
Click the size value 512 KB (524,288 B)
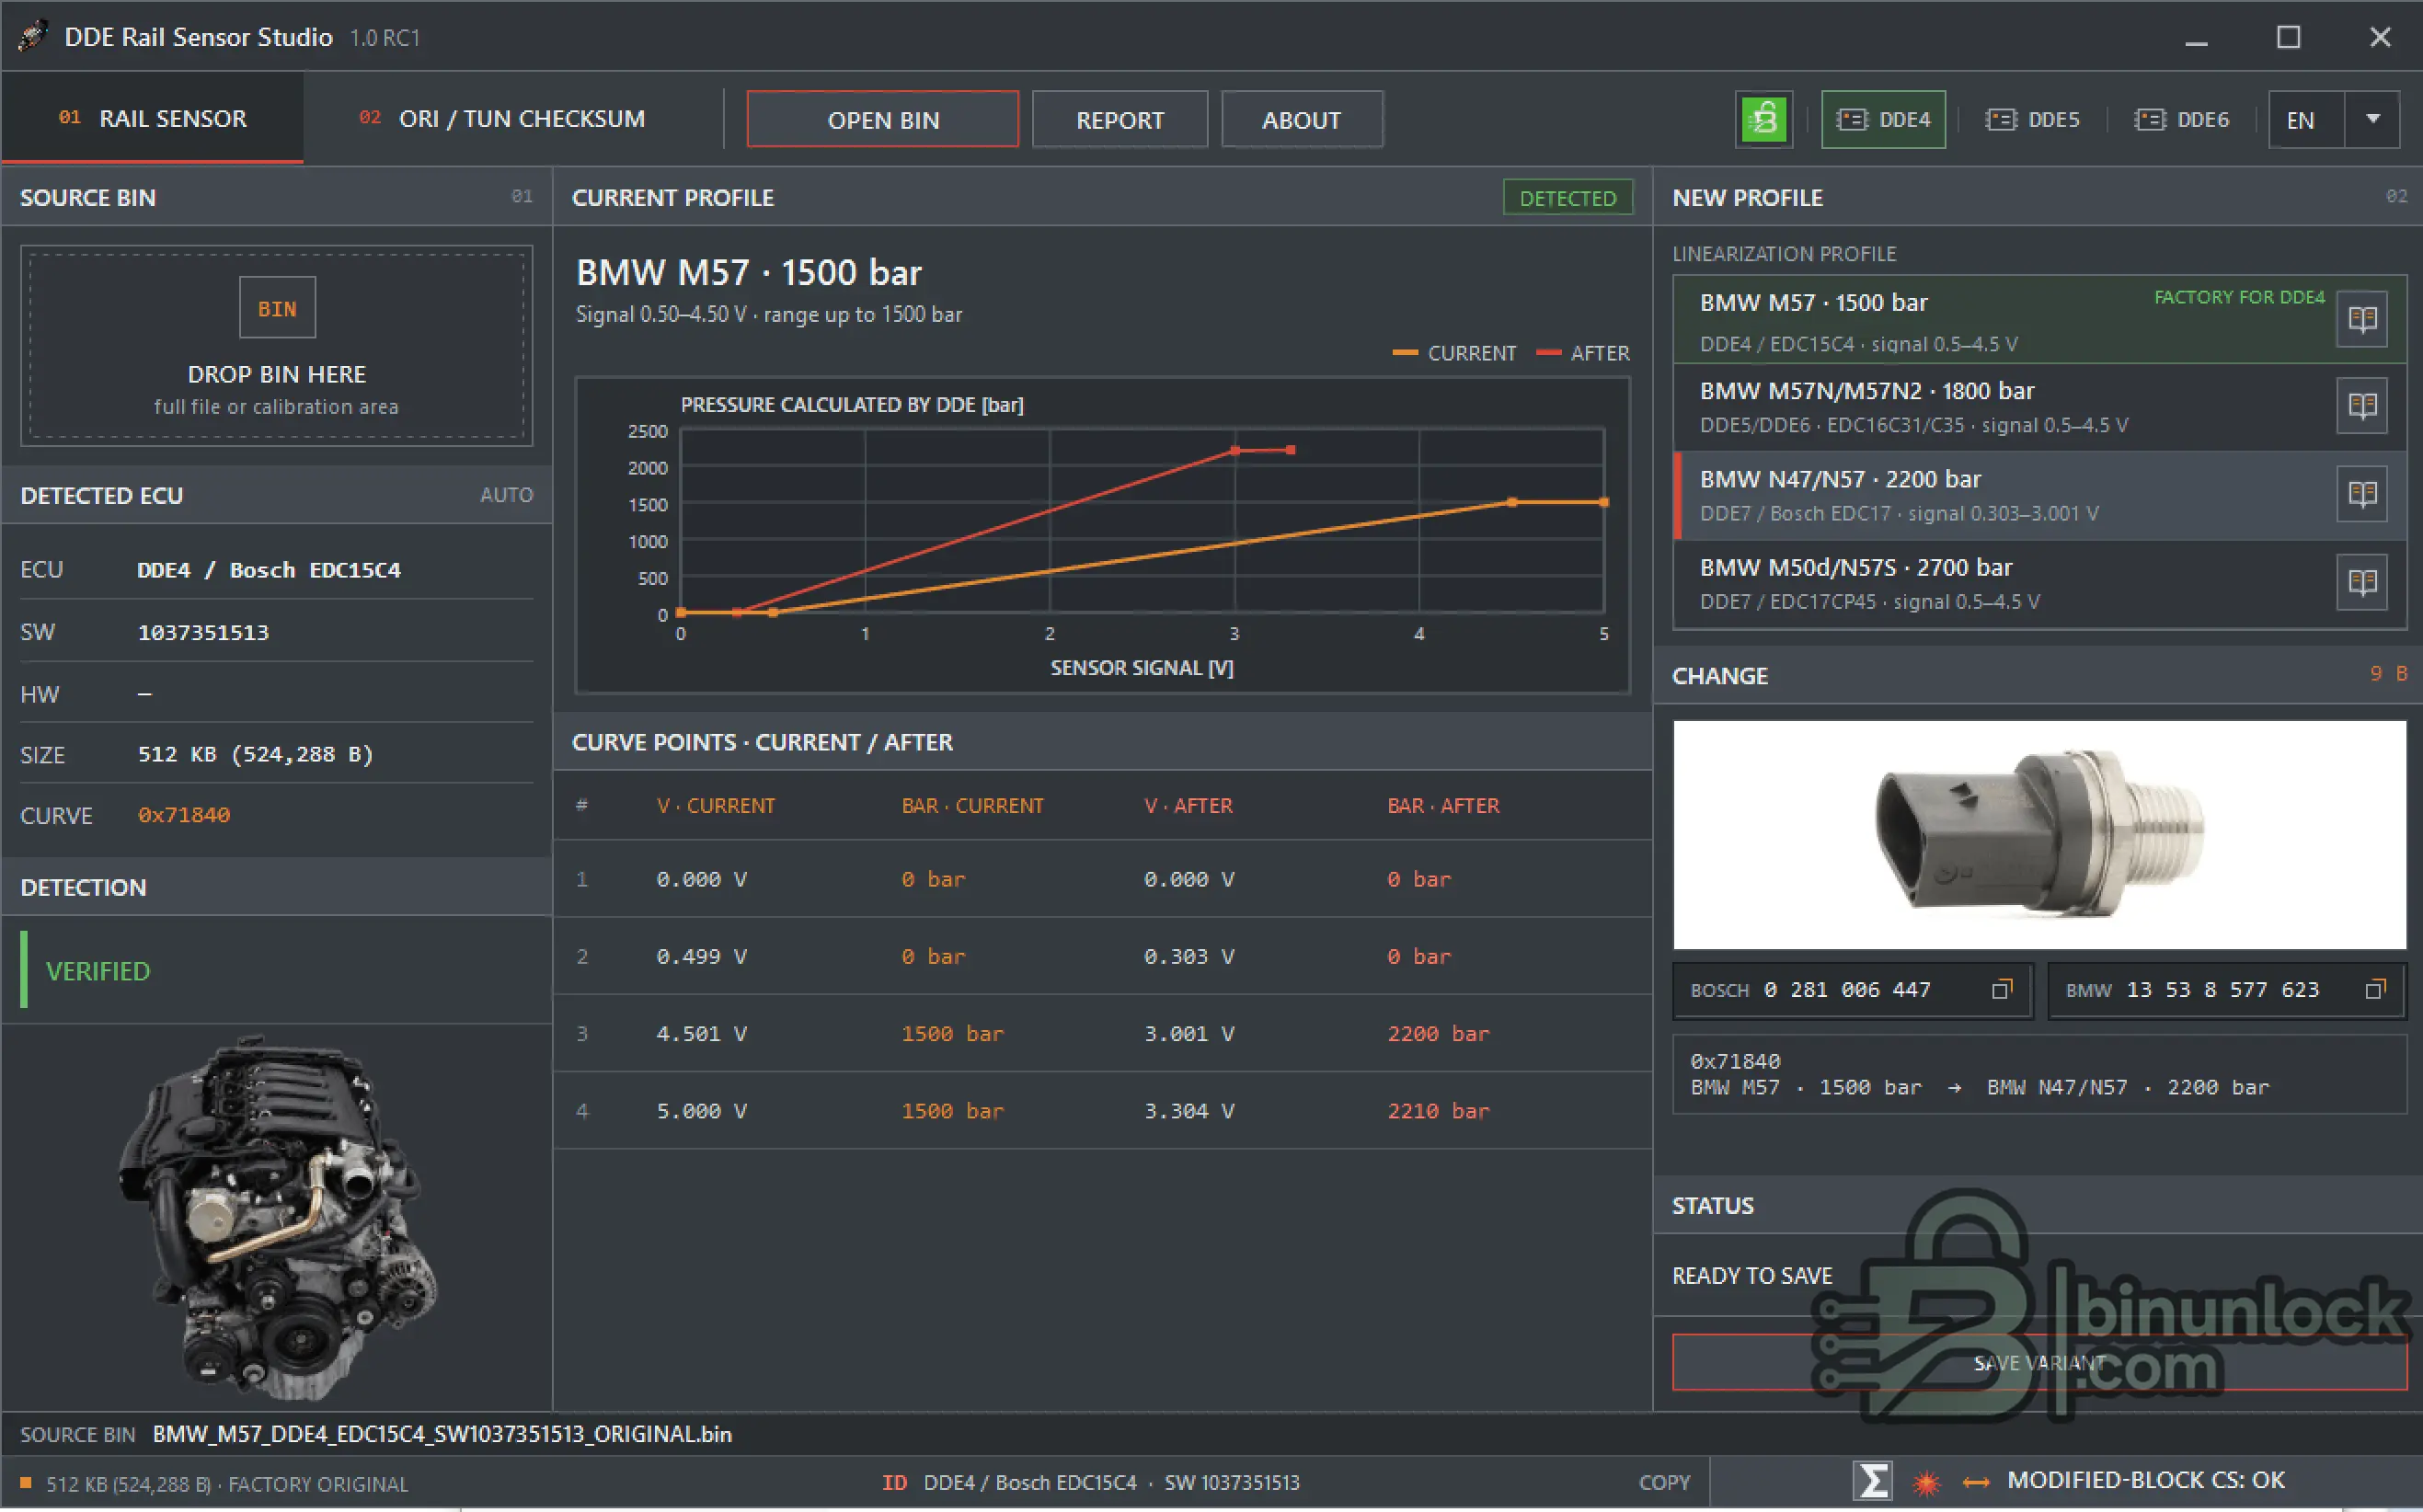(255, 754)
